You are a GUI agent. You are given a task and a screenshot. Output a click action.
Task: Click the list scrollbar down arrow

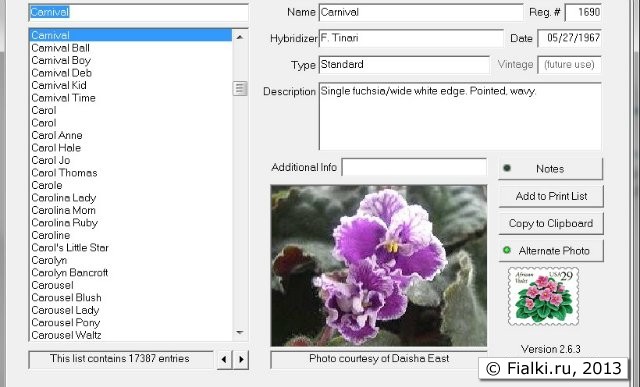point(240,333)
